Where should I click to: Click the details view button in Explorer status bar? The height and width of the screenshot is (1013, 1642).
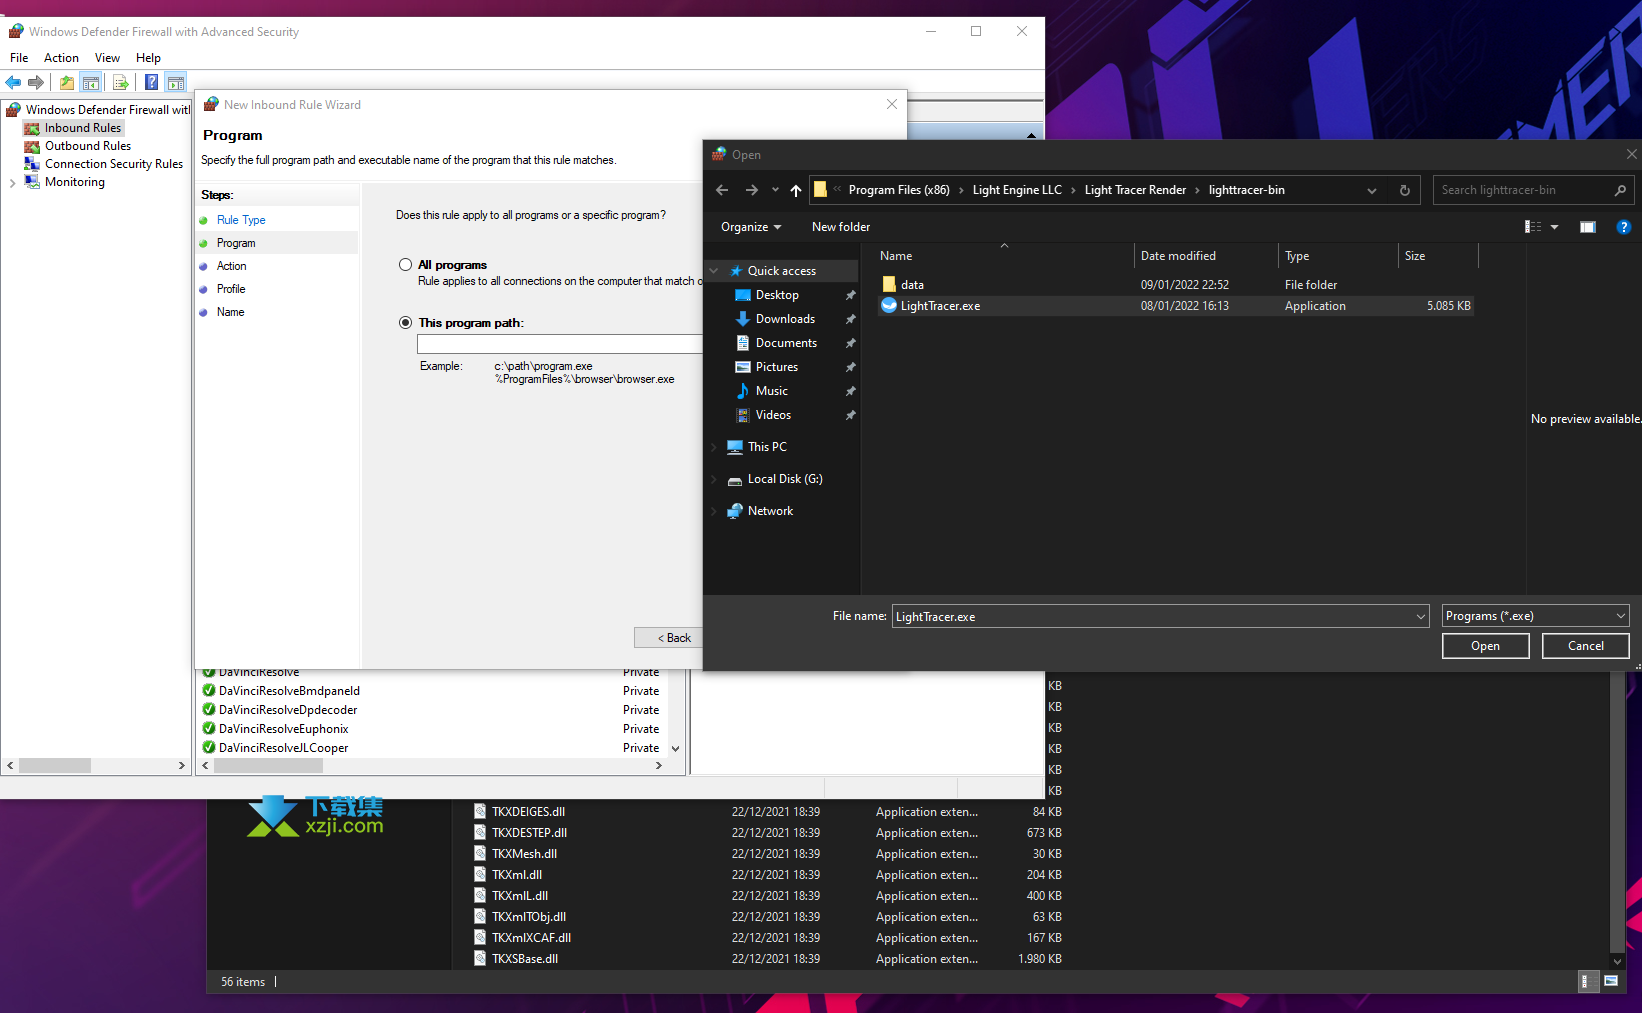pos(1585,981)
